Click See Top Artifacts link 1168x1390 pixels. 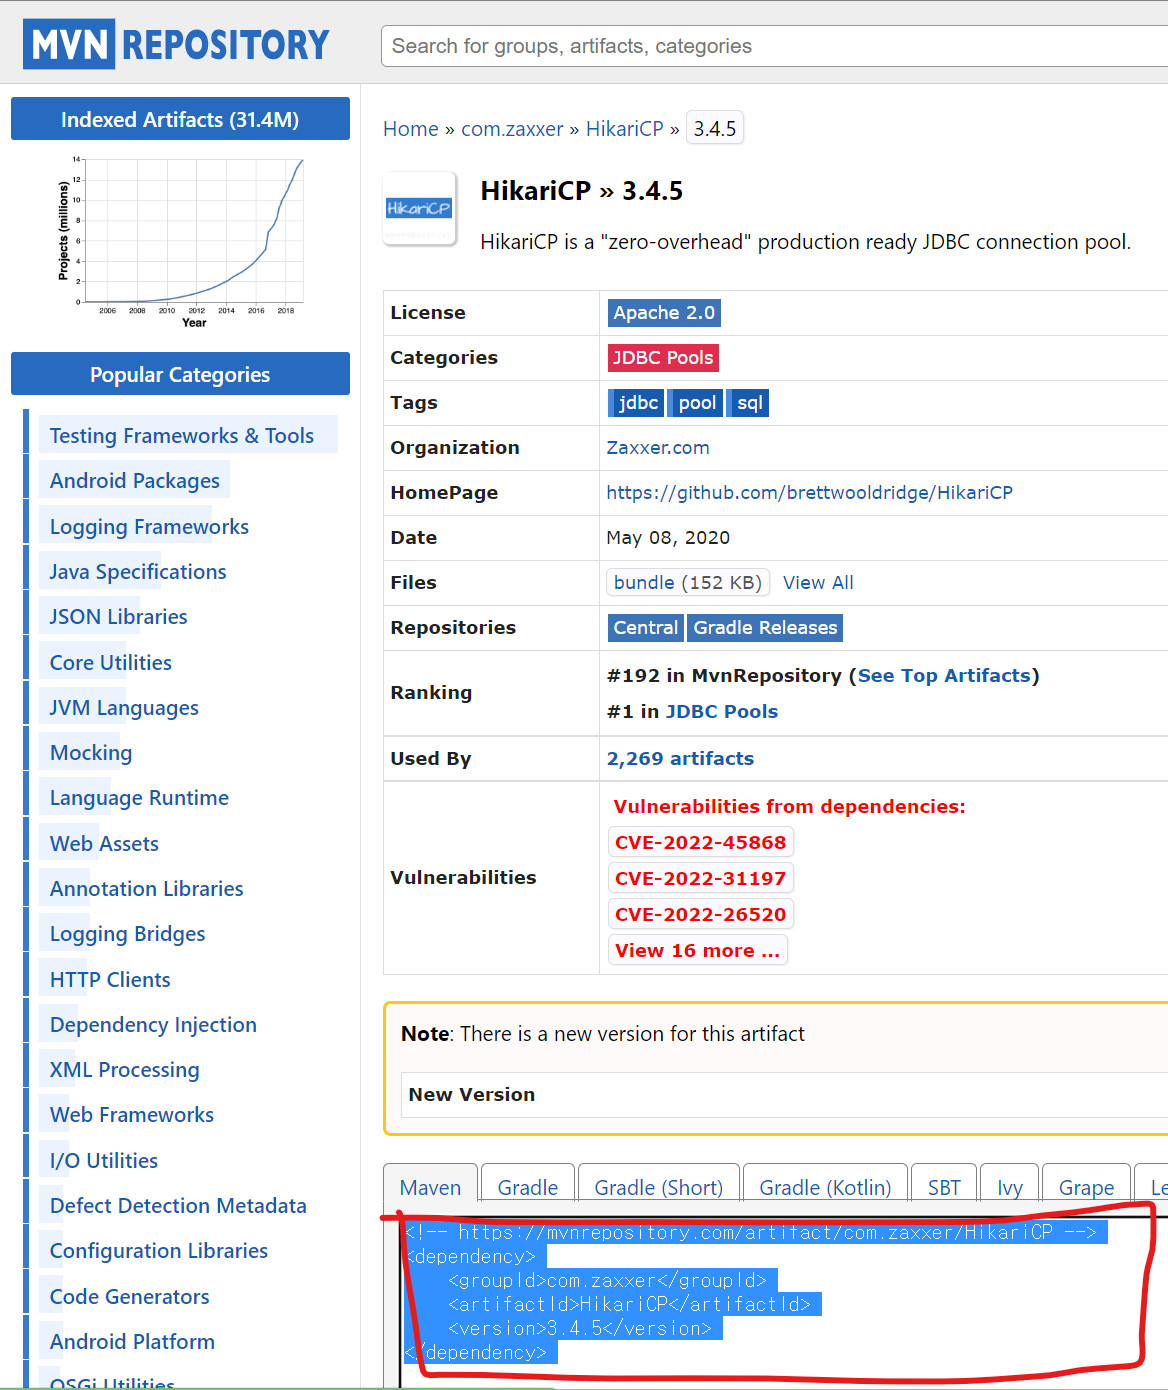(x=944, y=676)
